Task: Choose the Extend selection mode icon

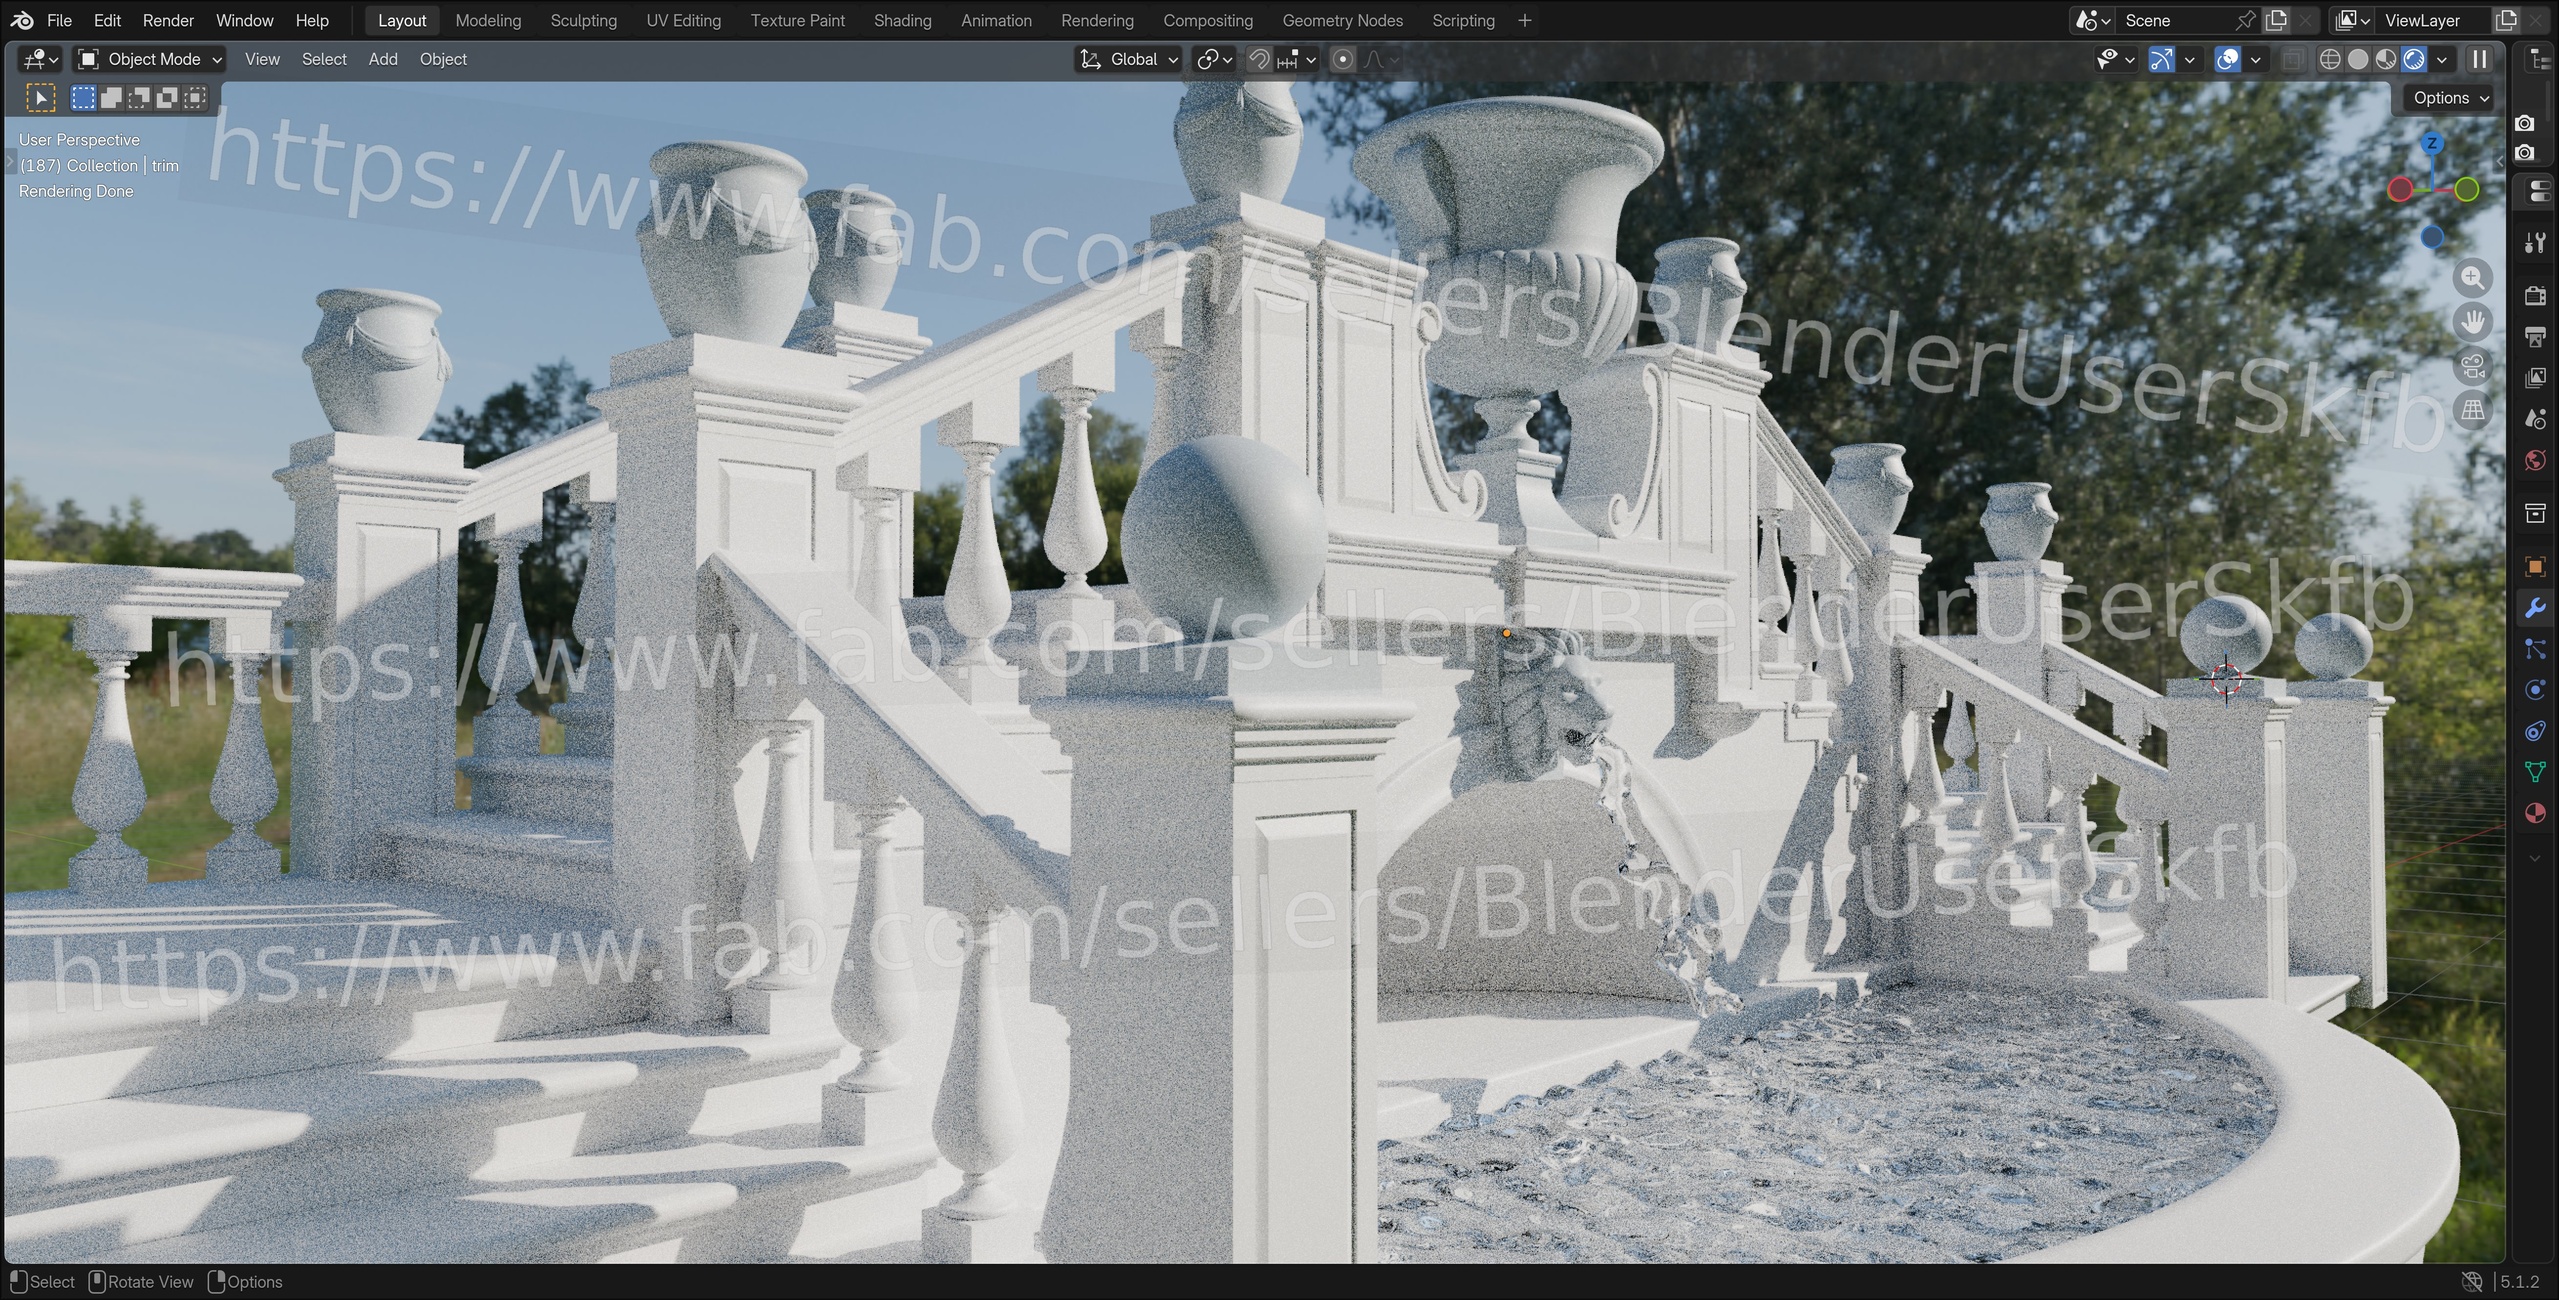Action: tap(111, 98)
